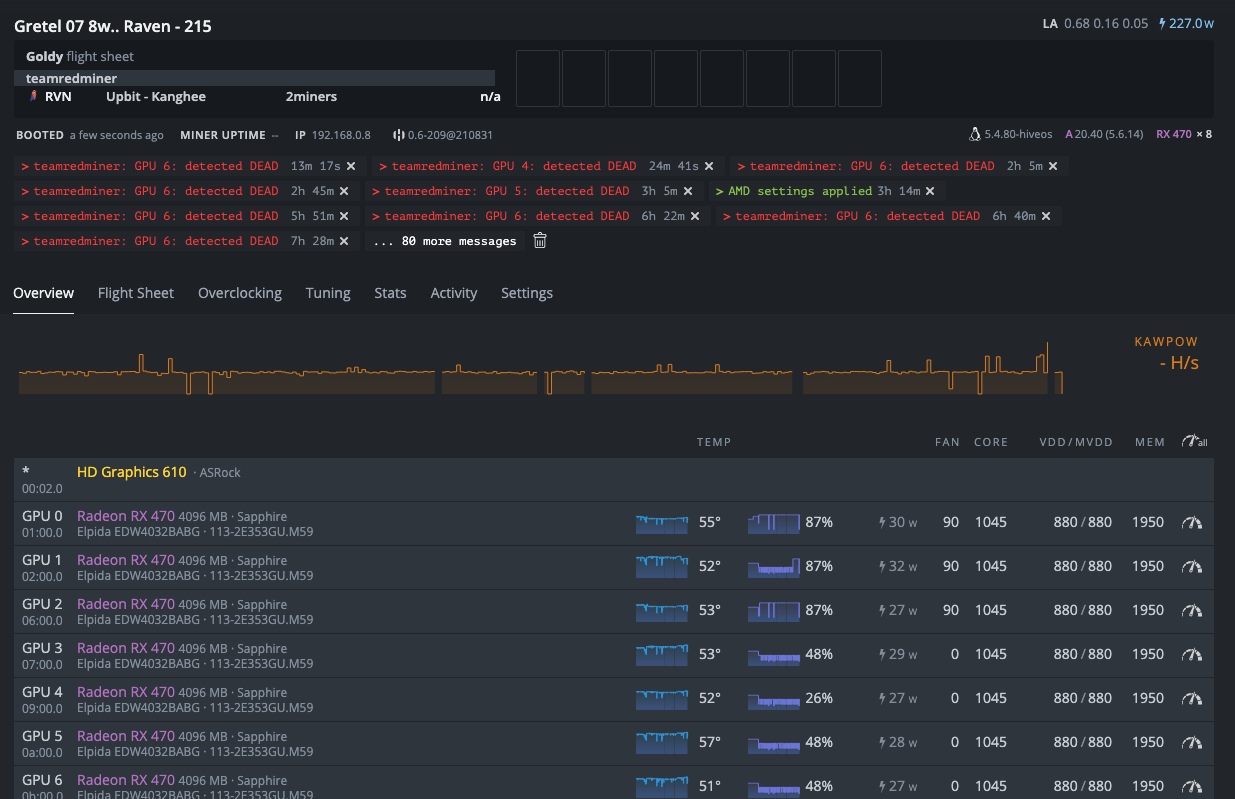The width and height of the screenshot is (1235, 799).
Task: Click the lightning power icon beside 227.0 w
Action: [x=1162, y=23]
